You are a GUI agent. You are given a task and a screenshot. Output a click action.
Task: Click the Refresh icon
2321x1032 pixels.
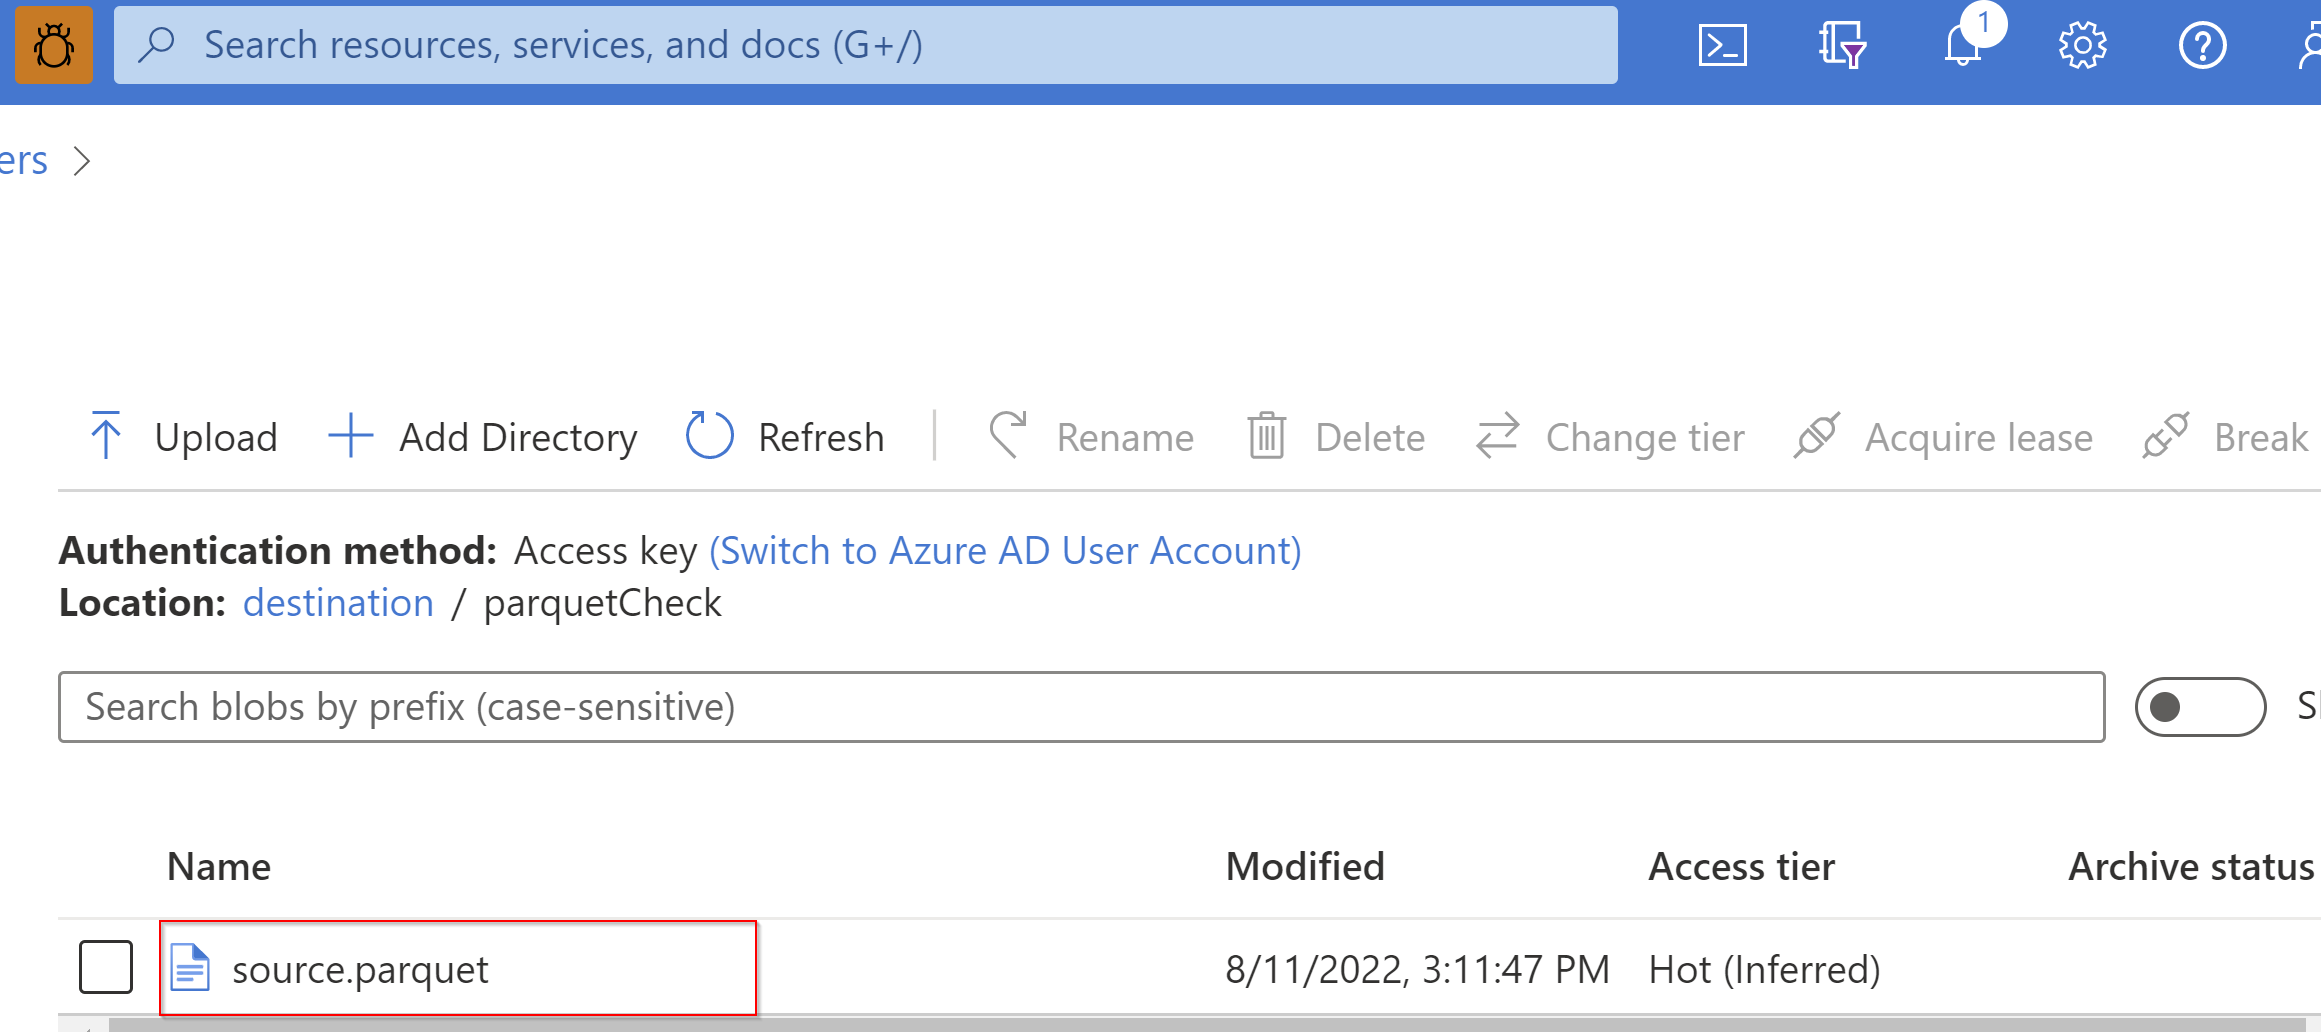pos(709,436)
